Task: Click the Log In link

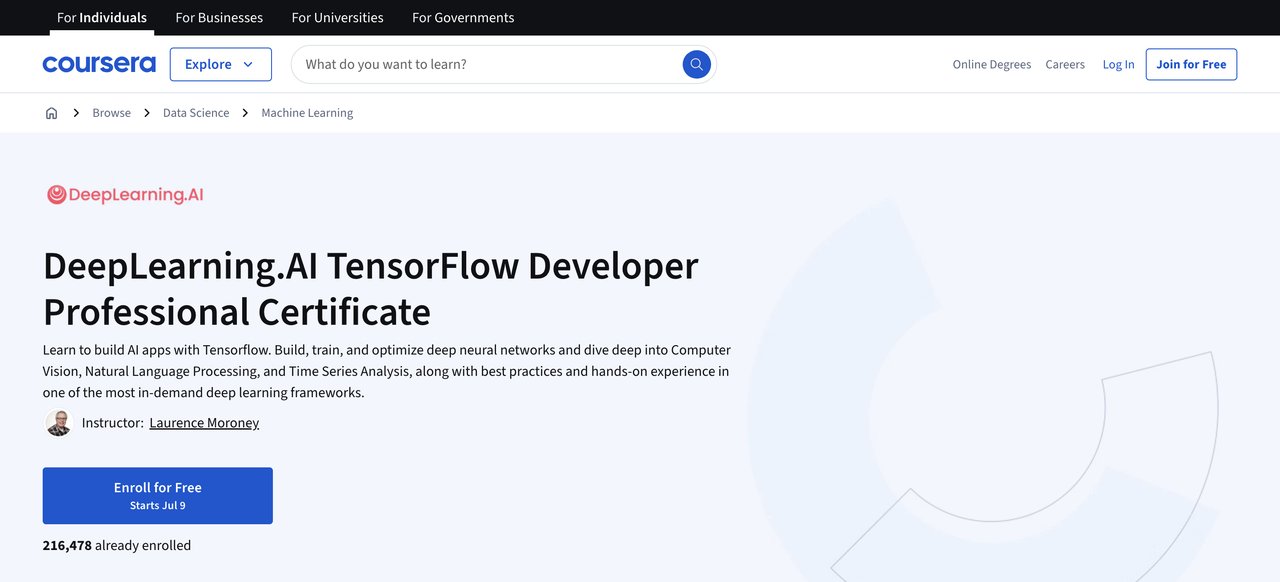Action: 1118,64
